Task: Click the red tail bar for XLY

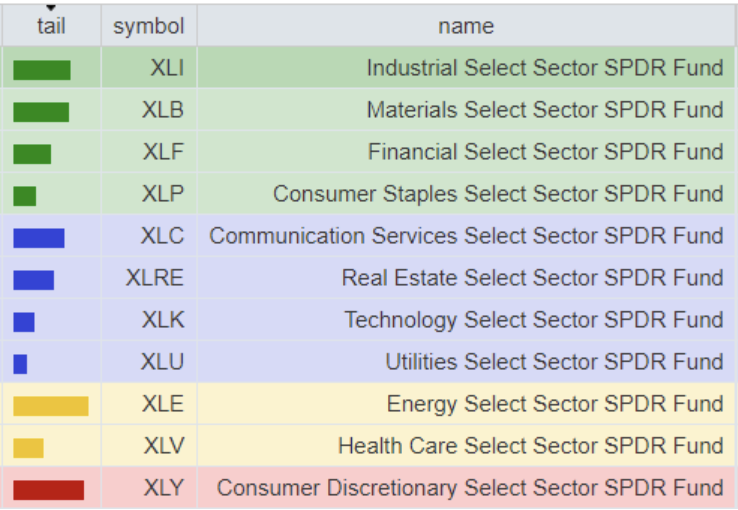Action: (48, 489)
